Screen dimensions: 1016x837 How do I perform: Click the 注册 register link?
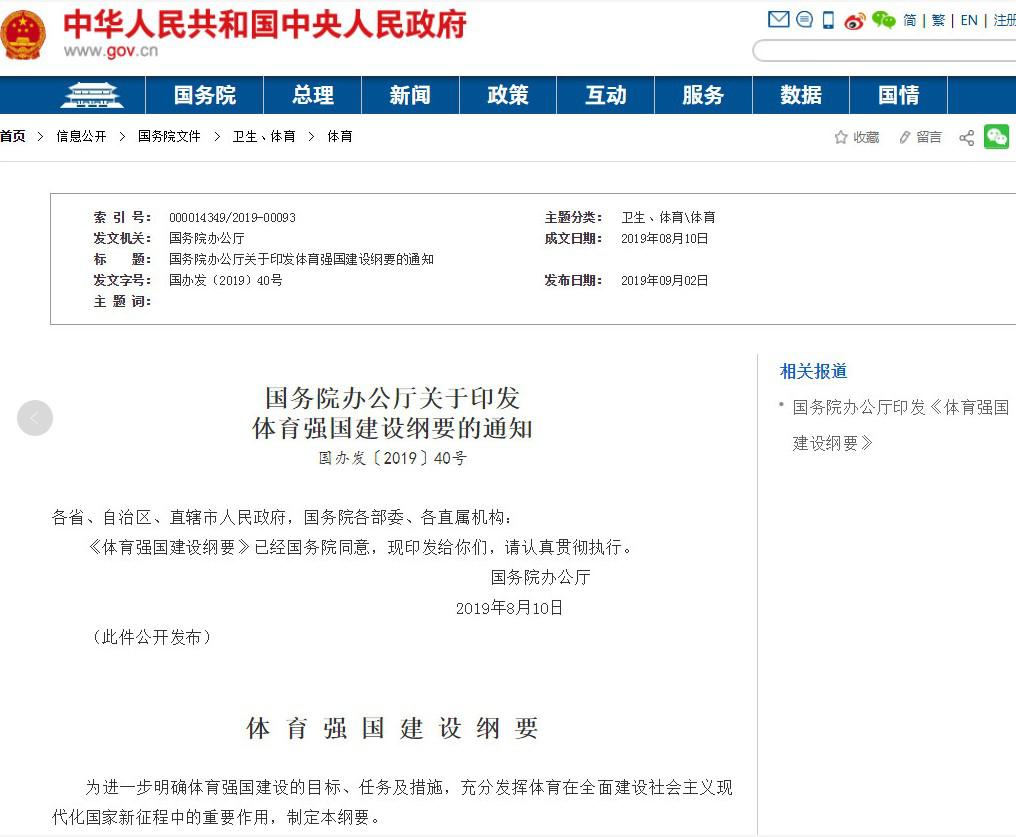[1004, 20]
